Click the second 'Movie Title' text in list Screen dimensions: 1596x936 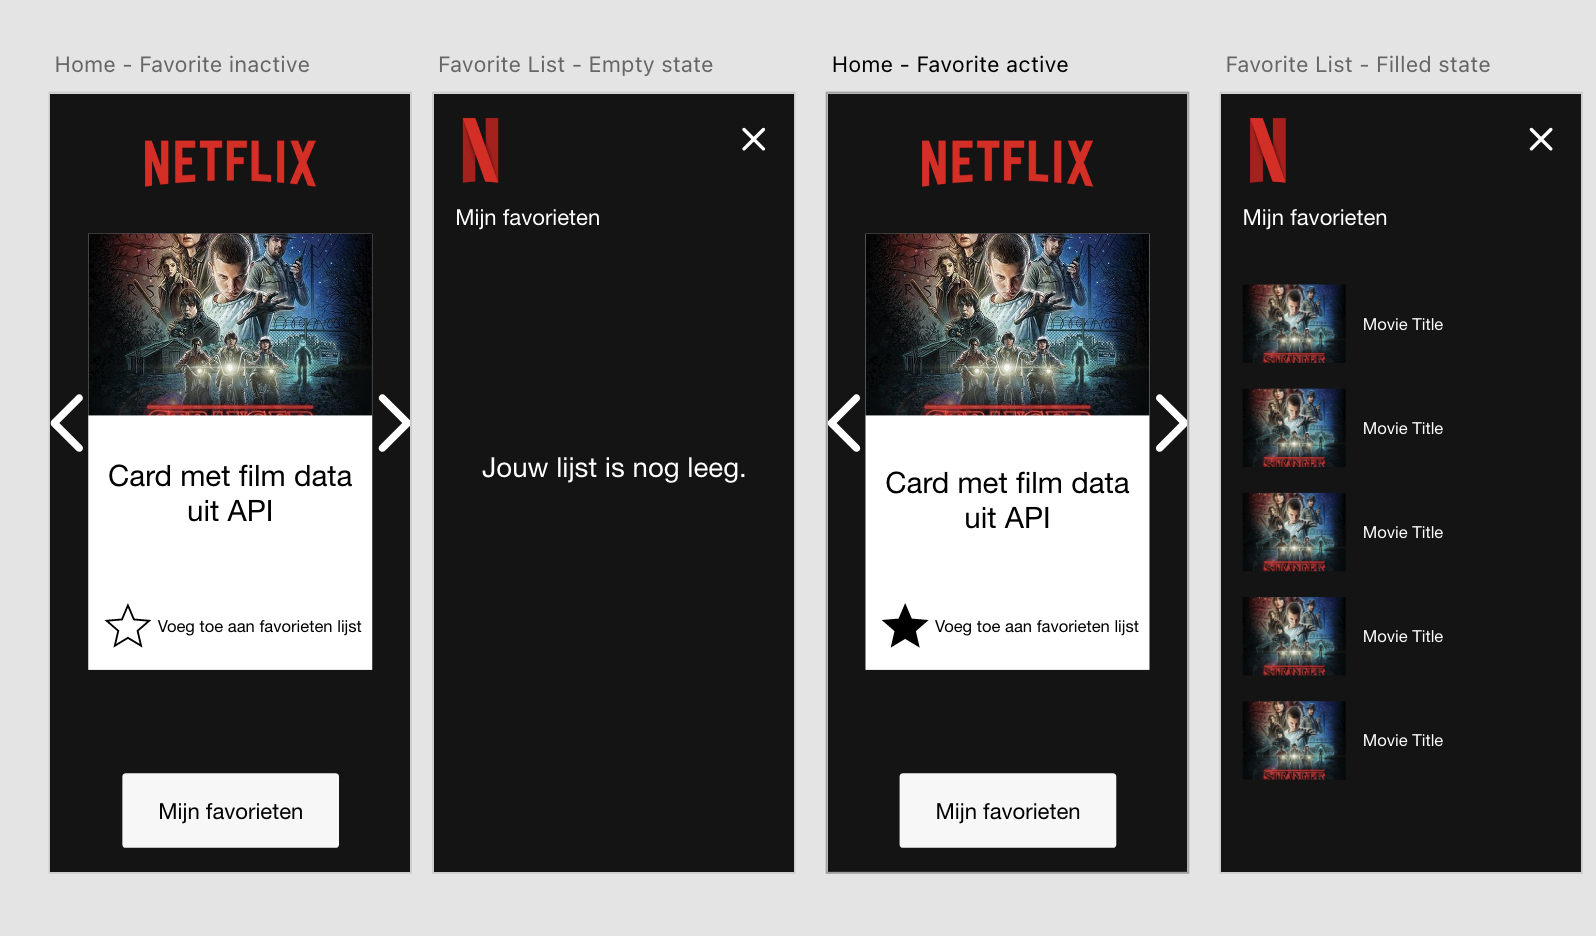1403,429
